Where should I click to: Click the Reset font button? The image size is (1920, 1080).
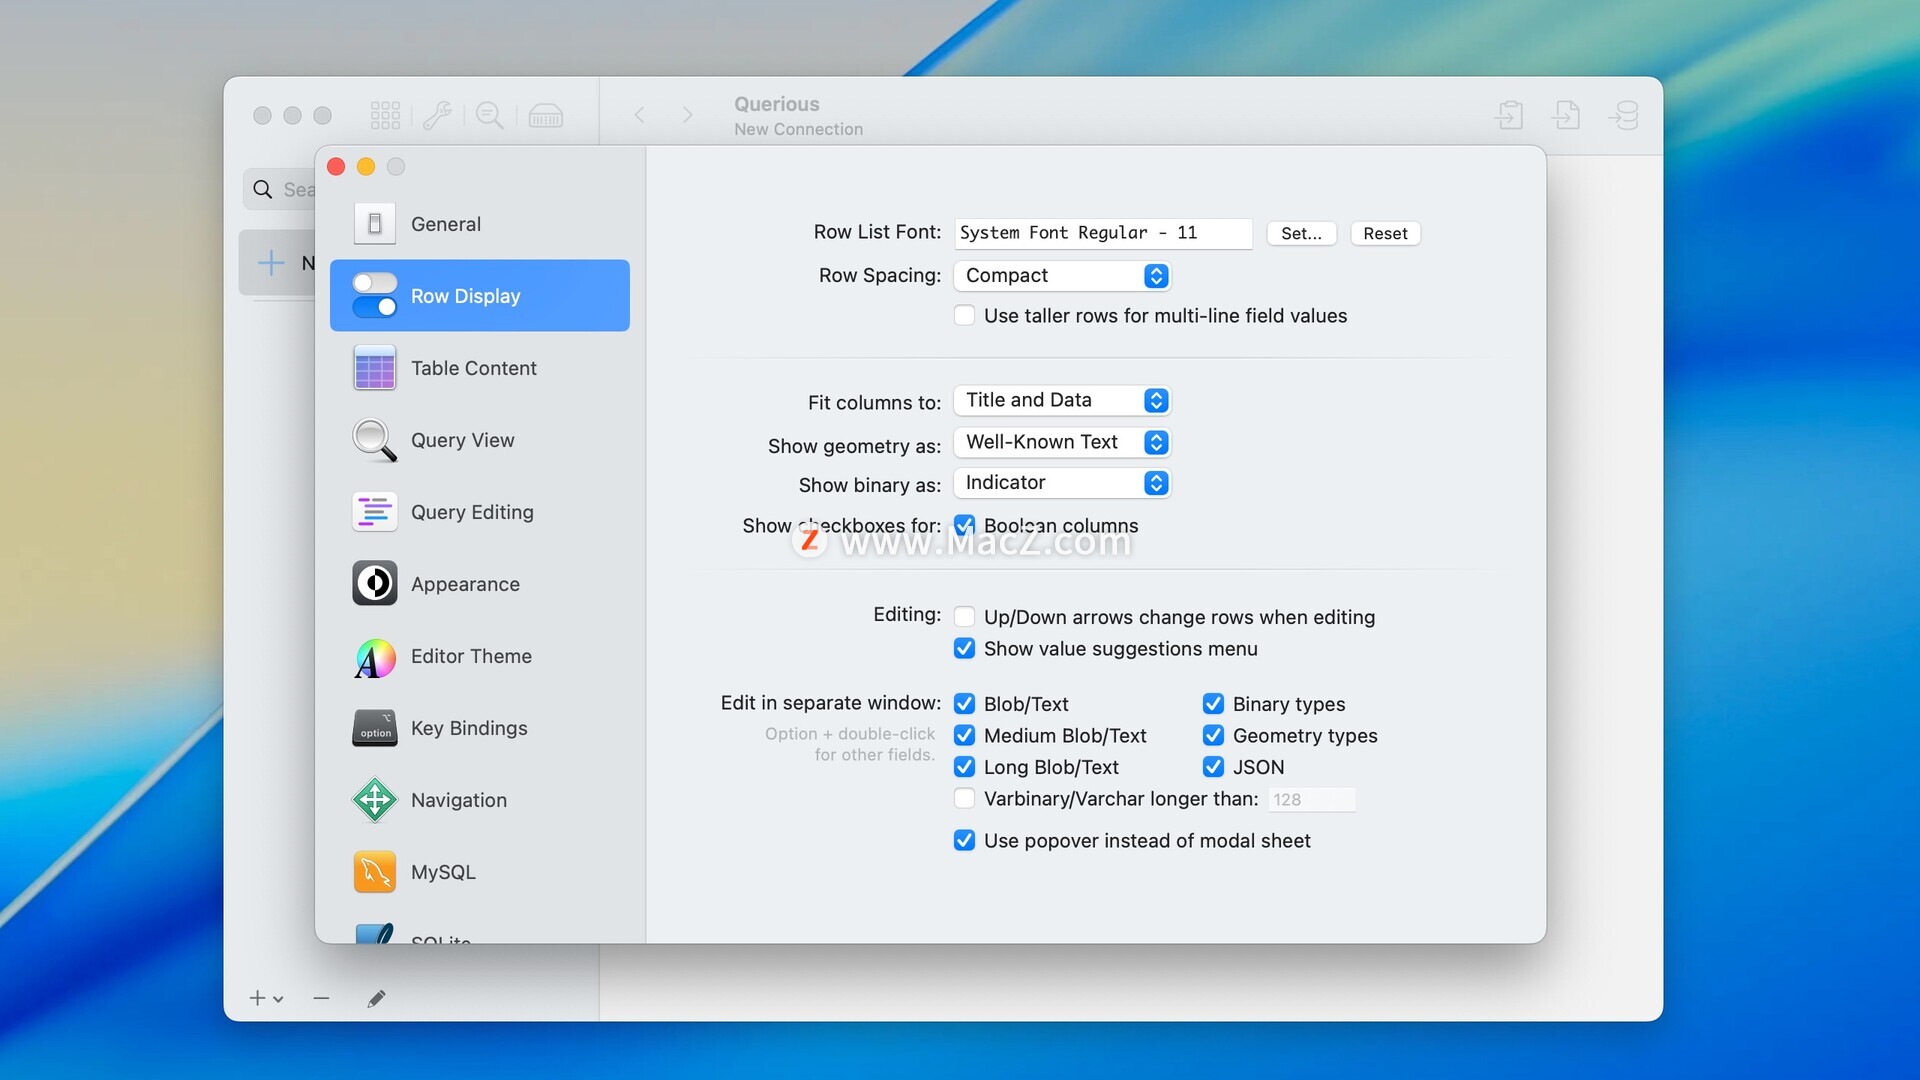point(1385,233)
